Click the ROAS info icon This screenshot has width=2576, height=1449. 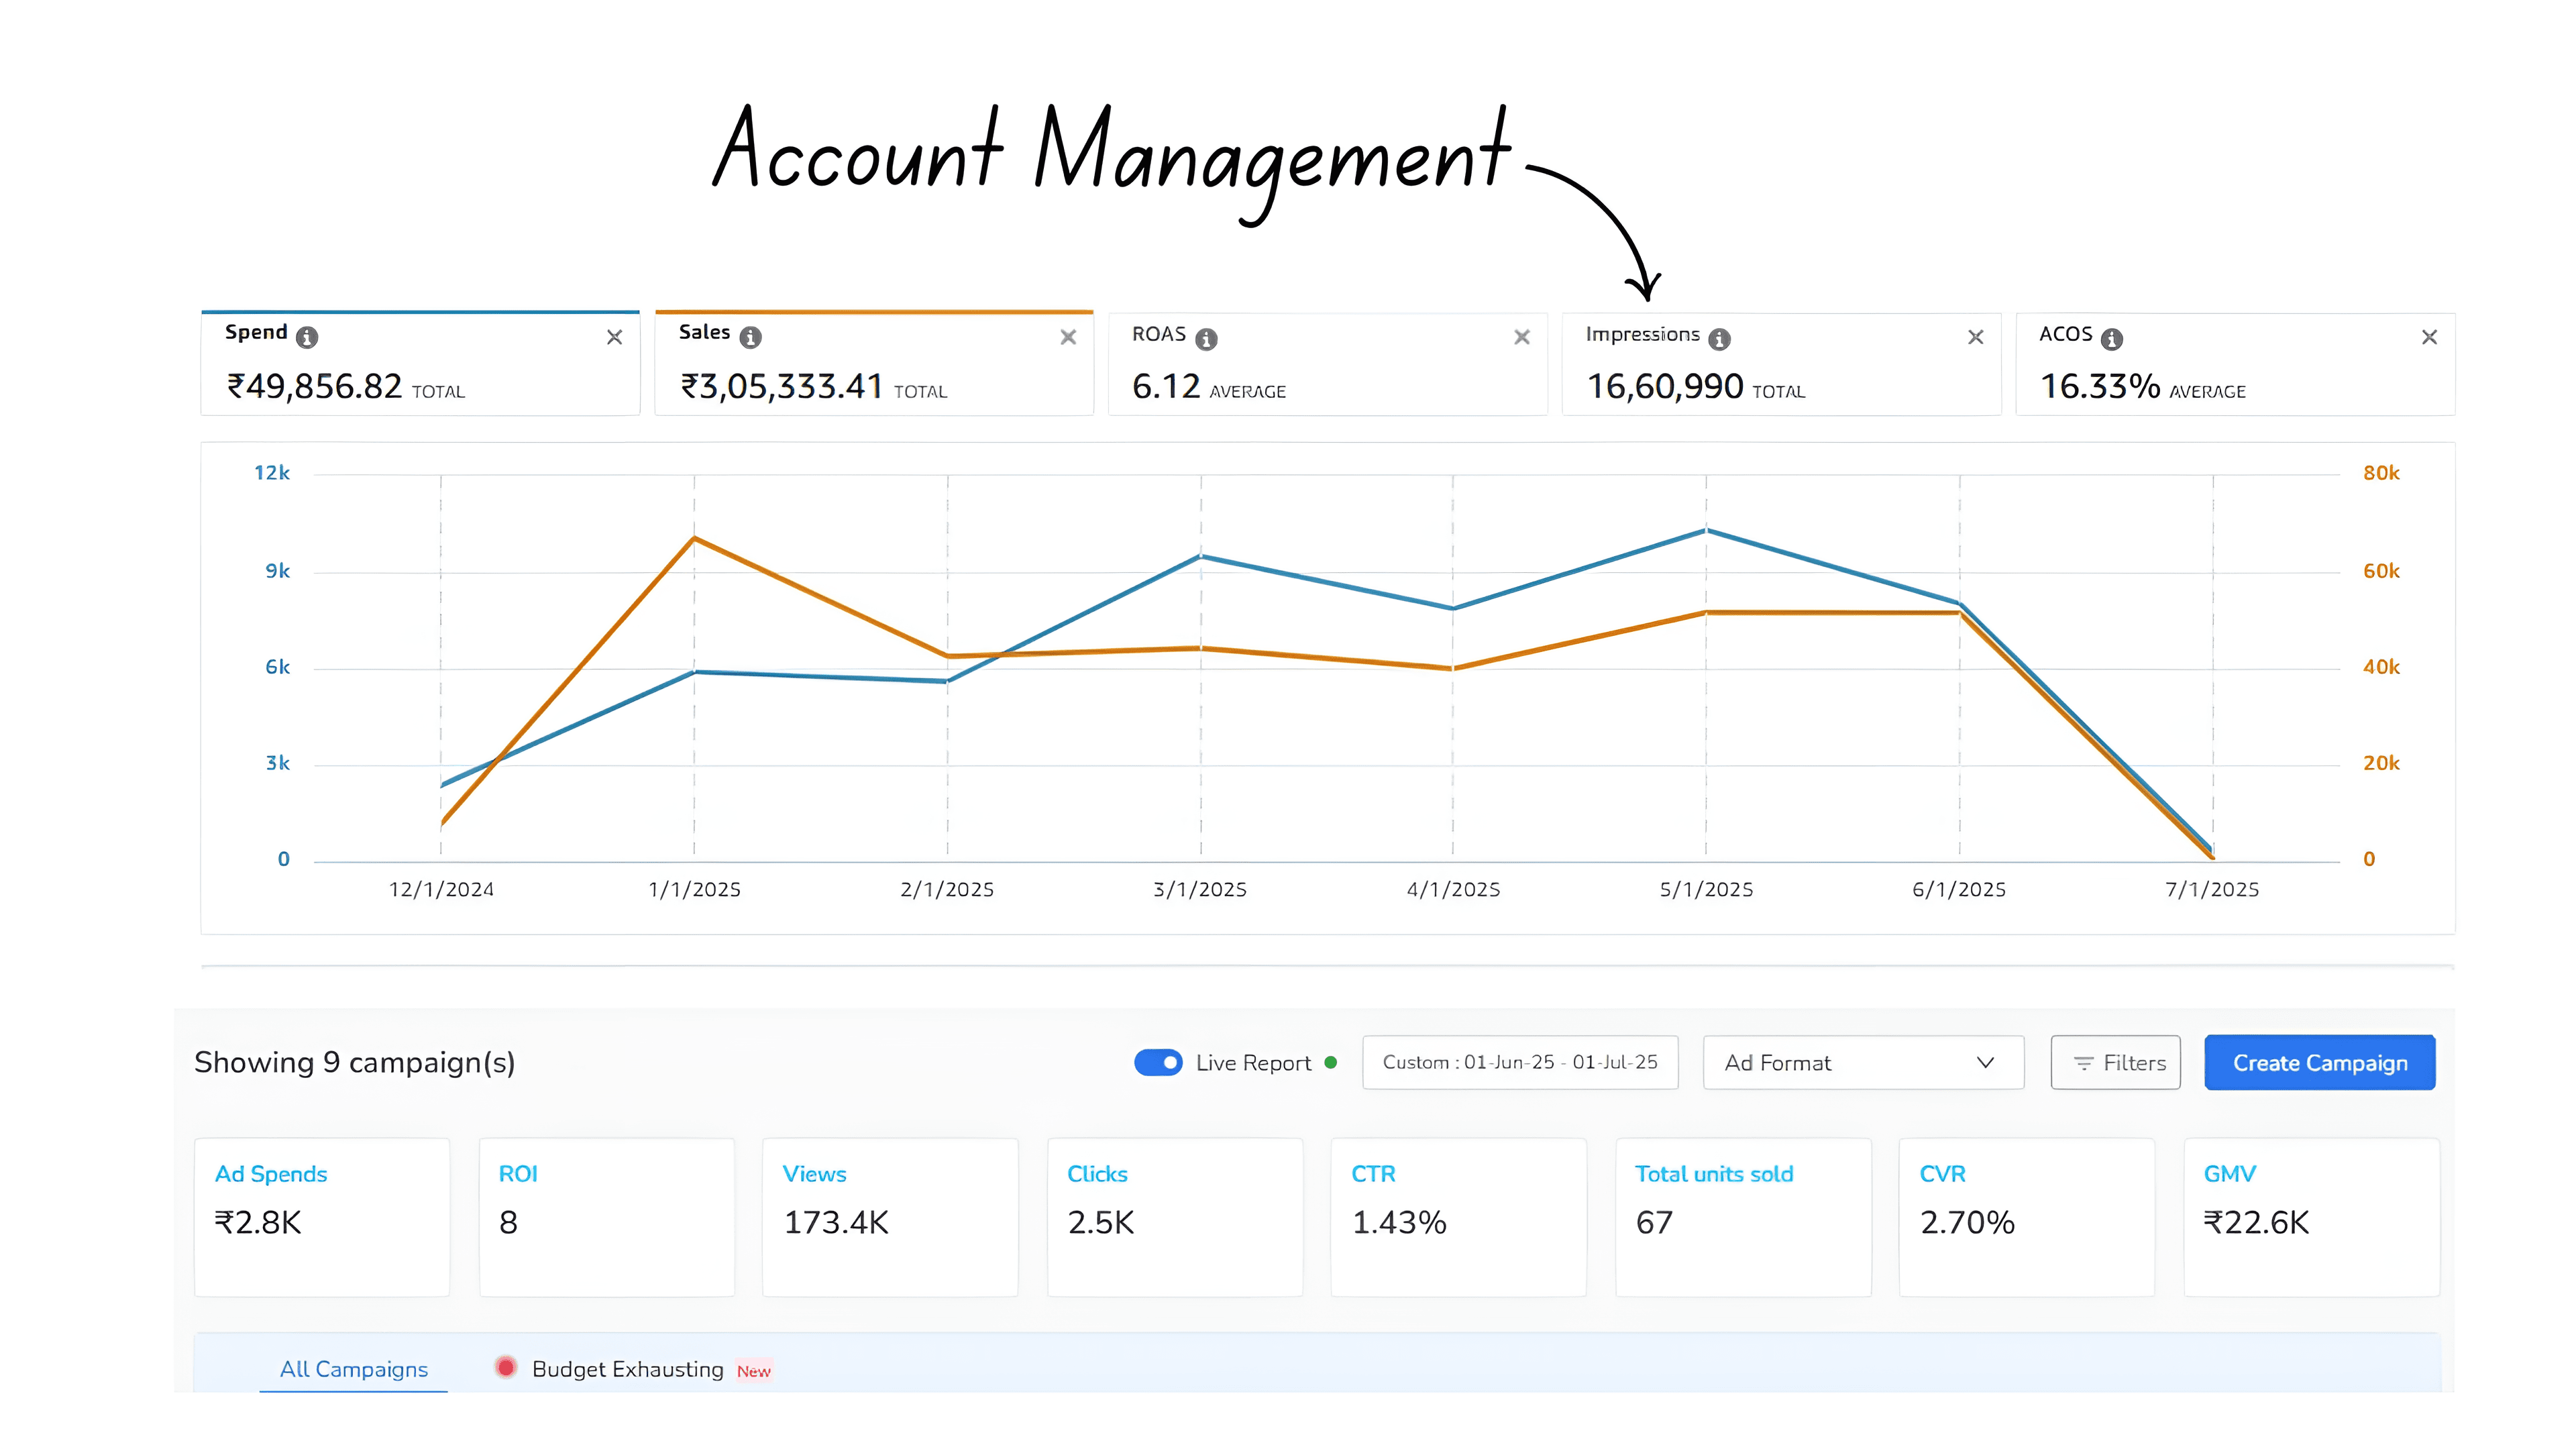pyautogui.click(x=1206, y=339)
